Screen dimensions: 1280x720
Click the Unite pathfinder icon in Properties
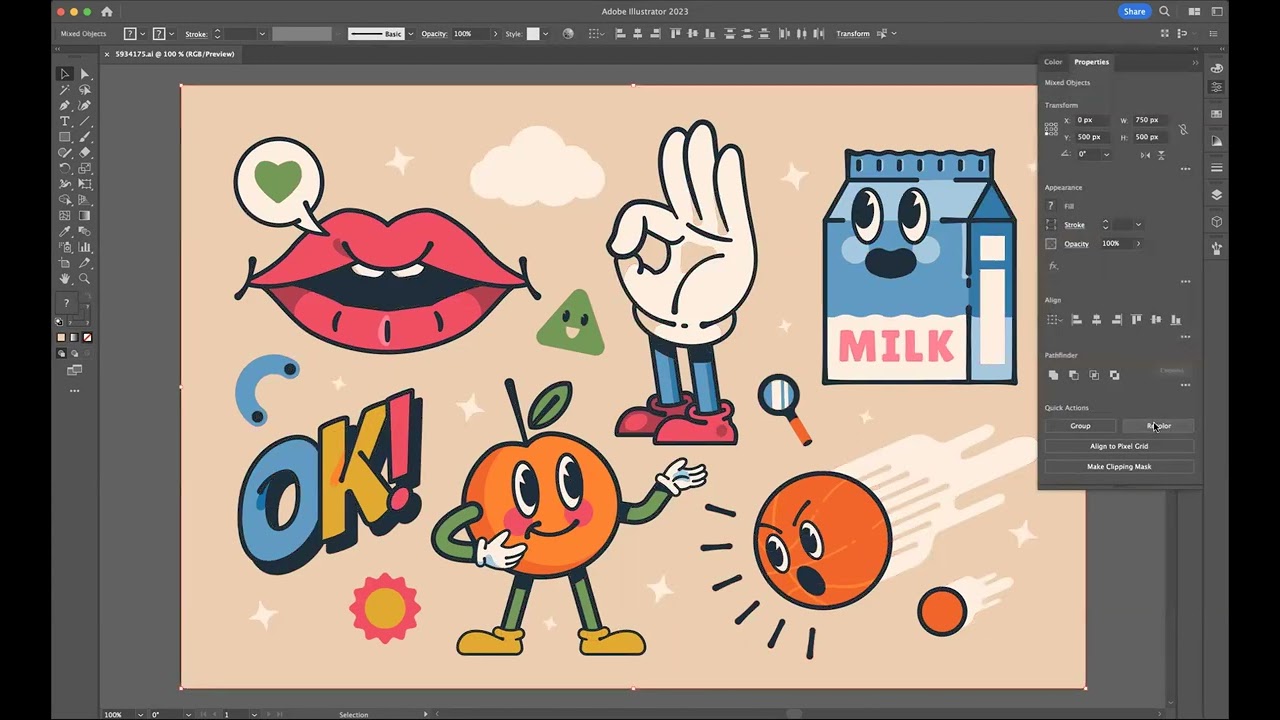point(1053,375)
